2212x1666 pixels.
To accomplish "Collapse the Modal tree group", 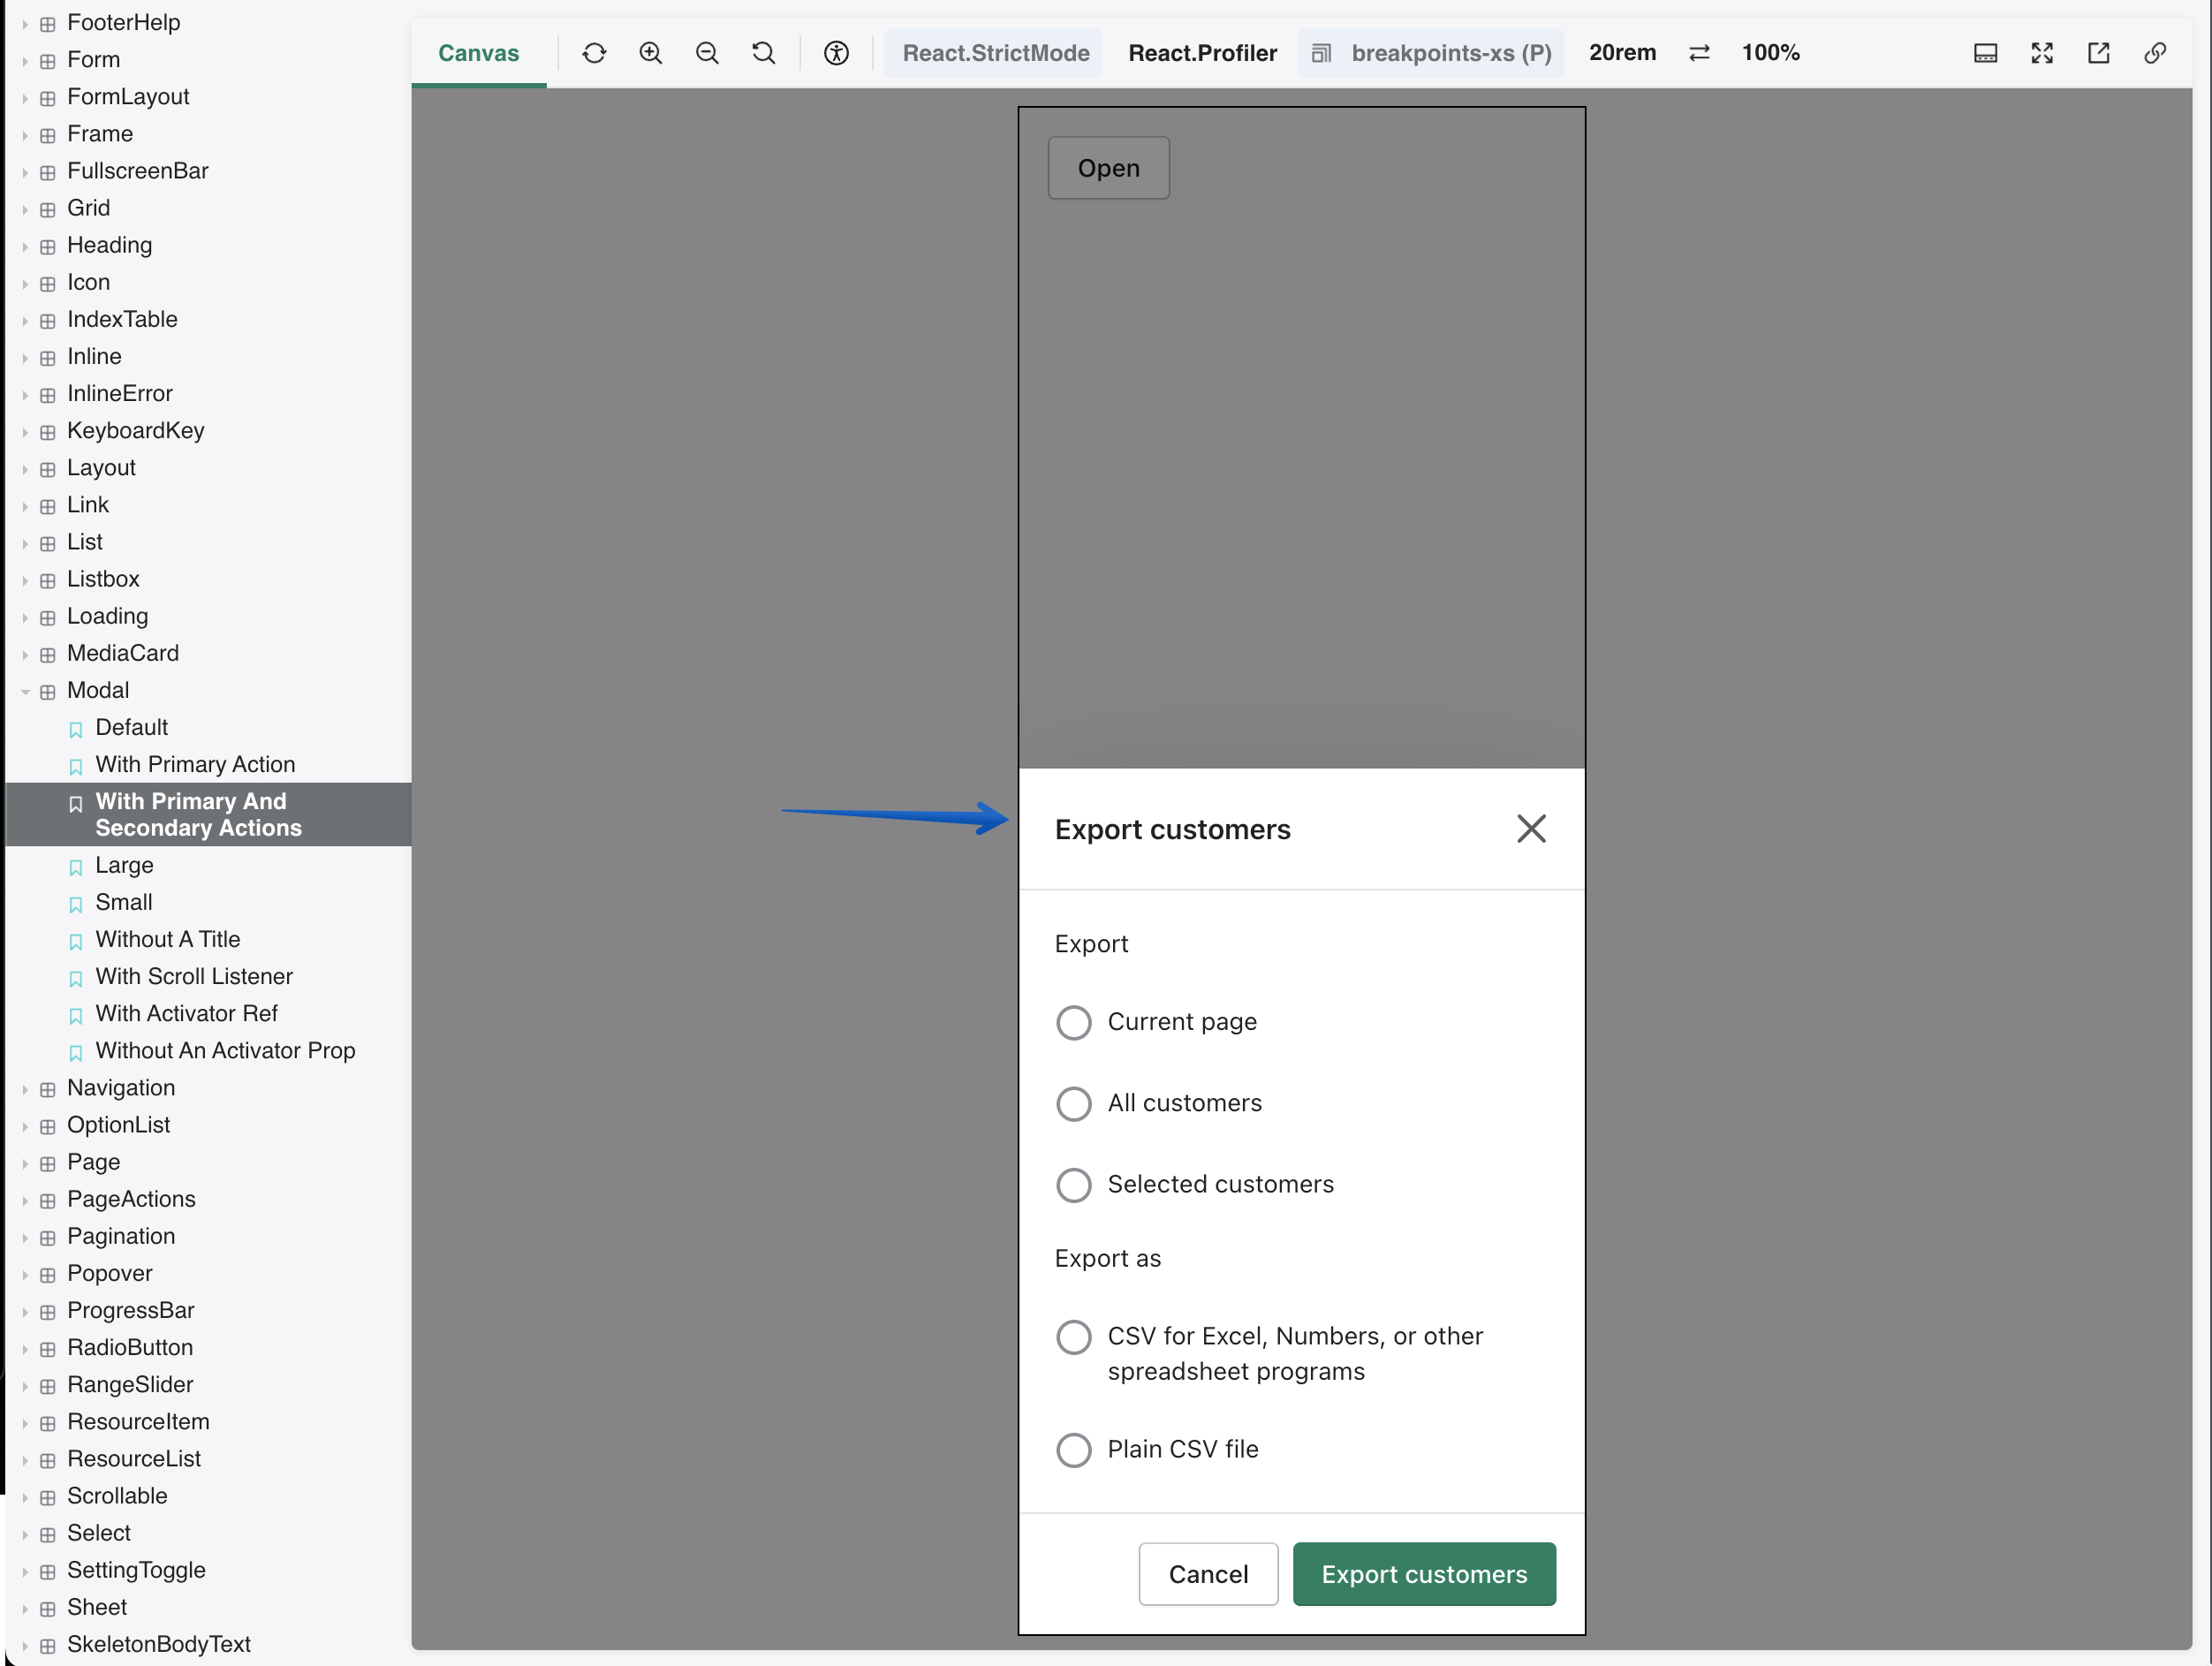I will point(26,691).
